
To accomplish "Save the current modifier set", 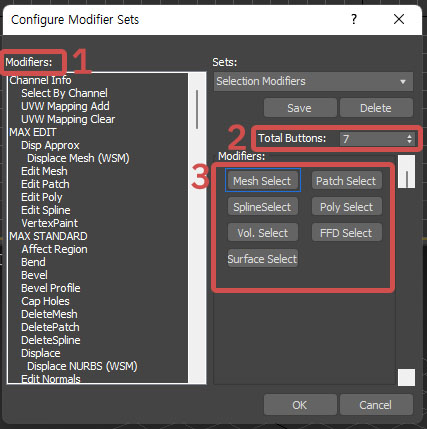I will (300, 108).
